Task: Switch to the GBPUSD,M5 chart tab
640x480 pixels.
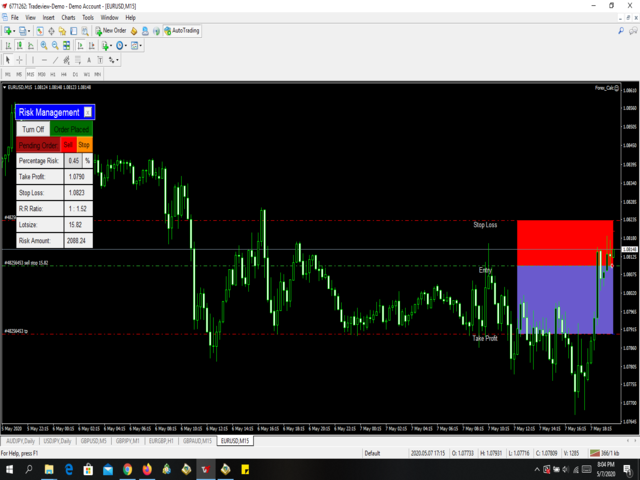Action: point(95,440)
